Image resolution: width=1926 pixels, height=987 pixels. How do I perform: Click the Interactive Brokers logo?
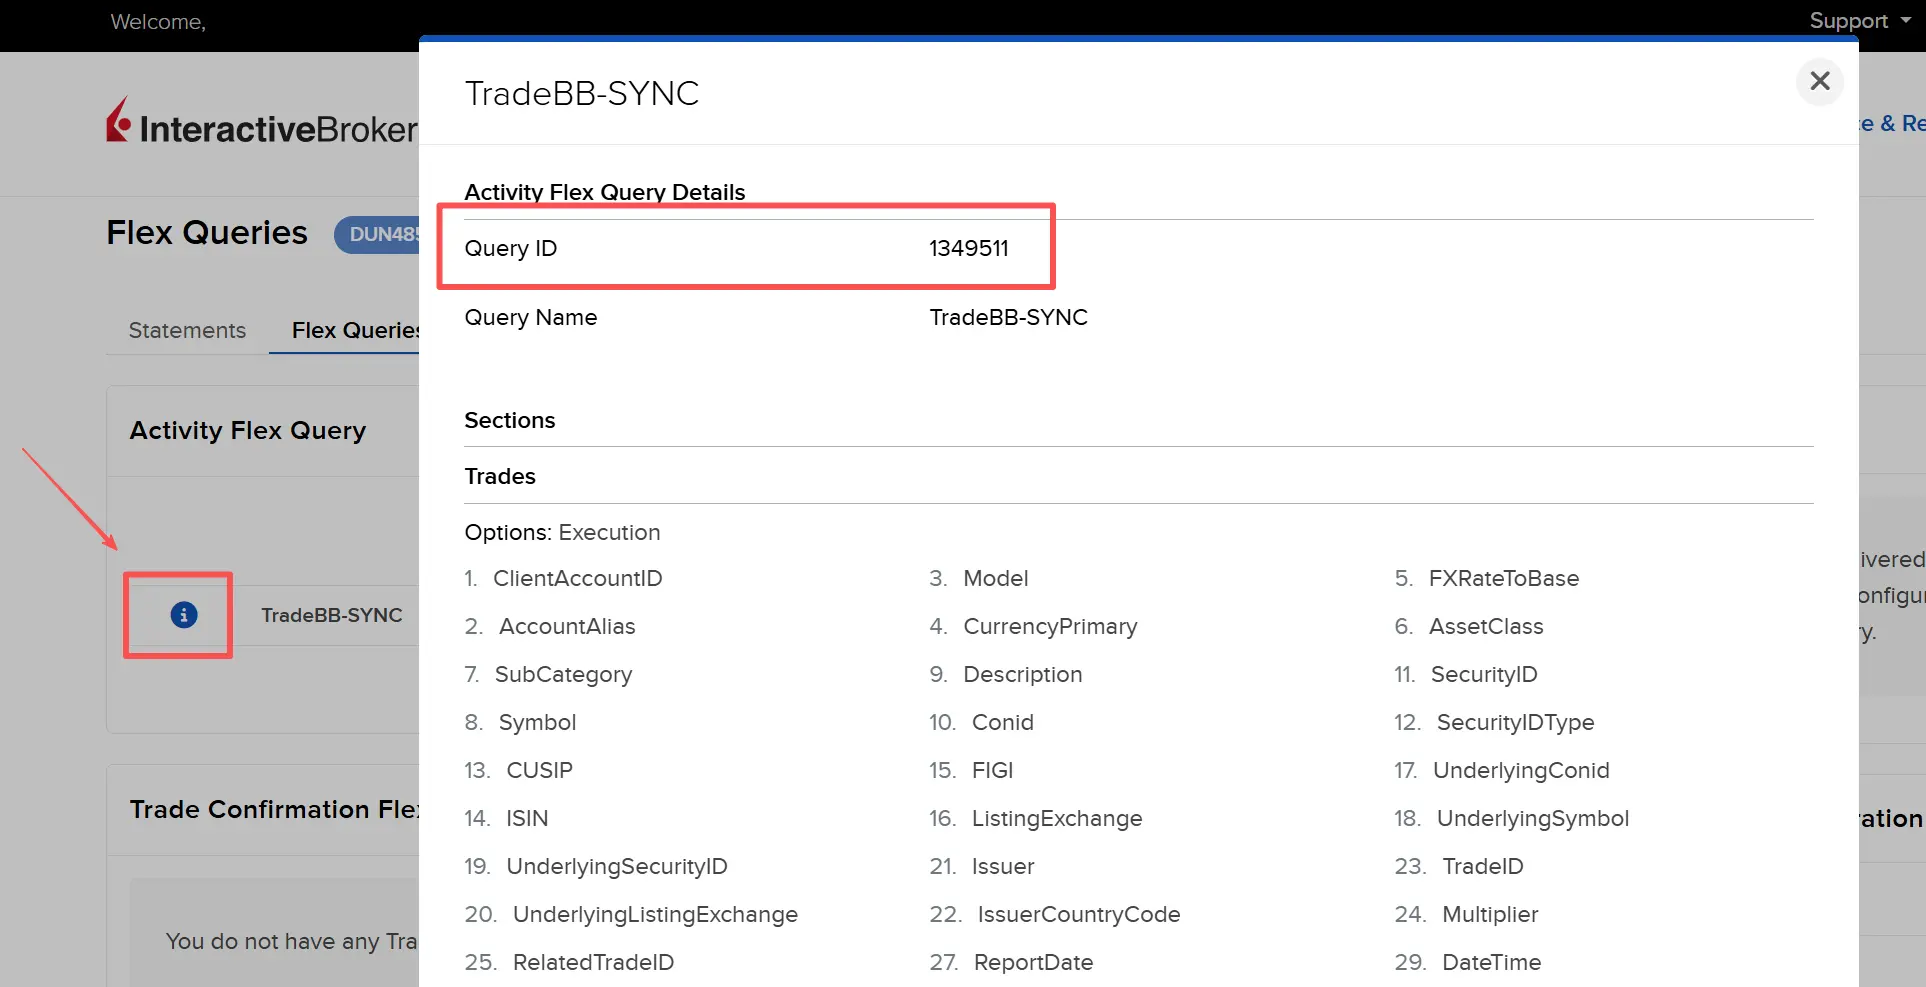coord(262,124)
